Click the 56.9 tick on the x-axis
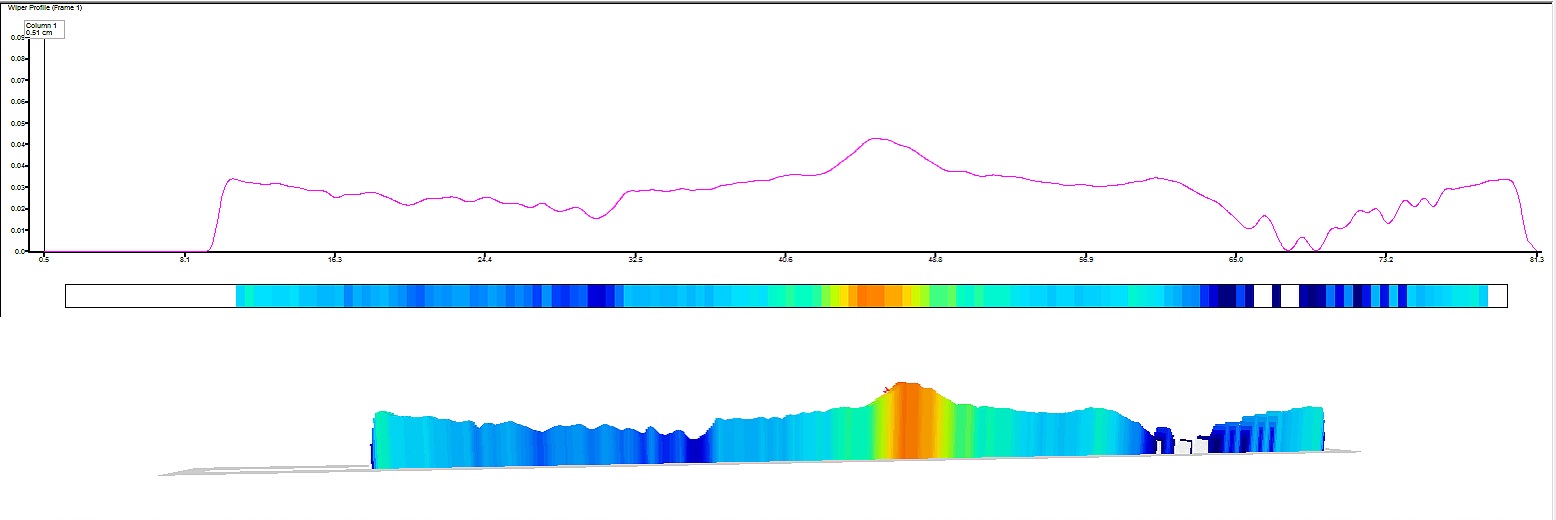 (x=1086, y=259)
